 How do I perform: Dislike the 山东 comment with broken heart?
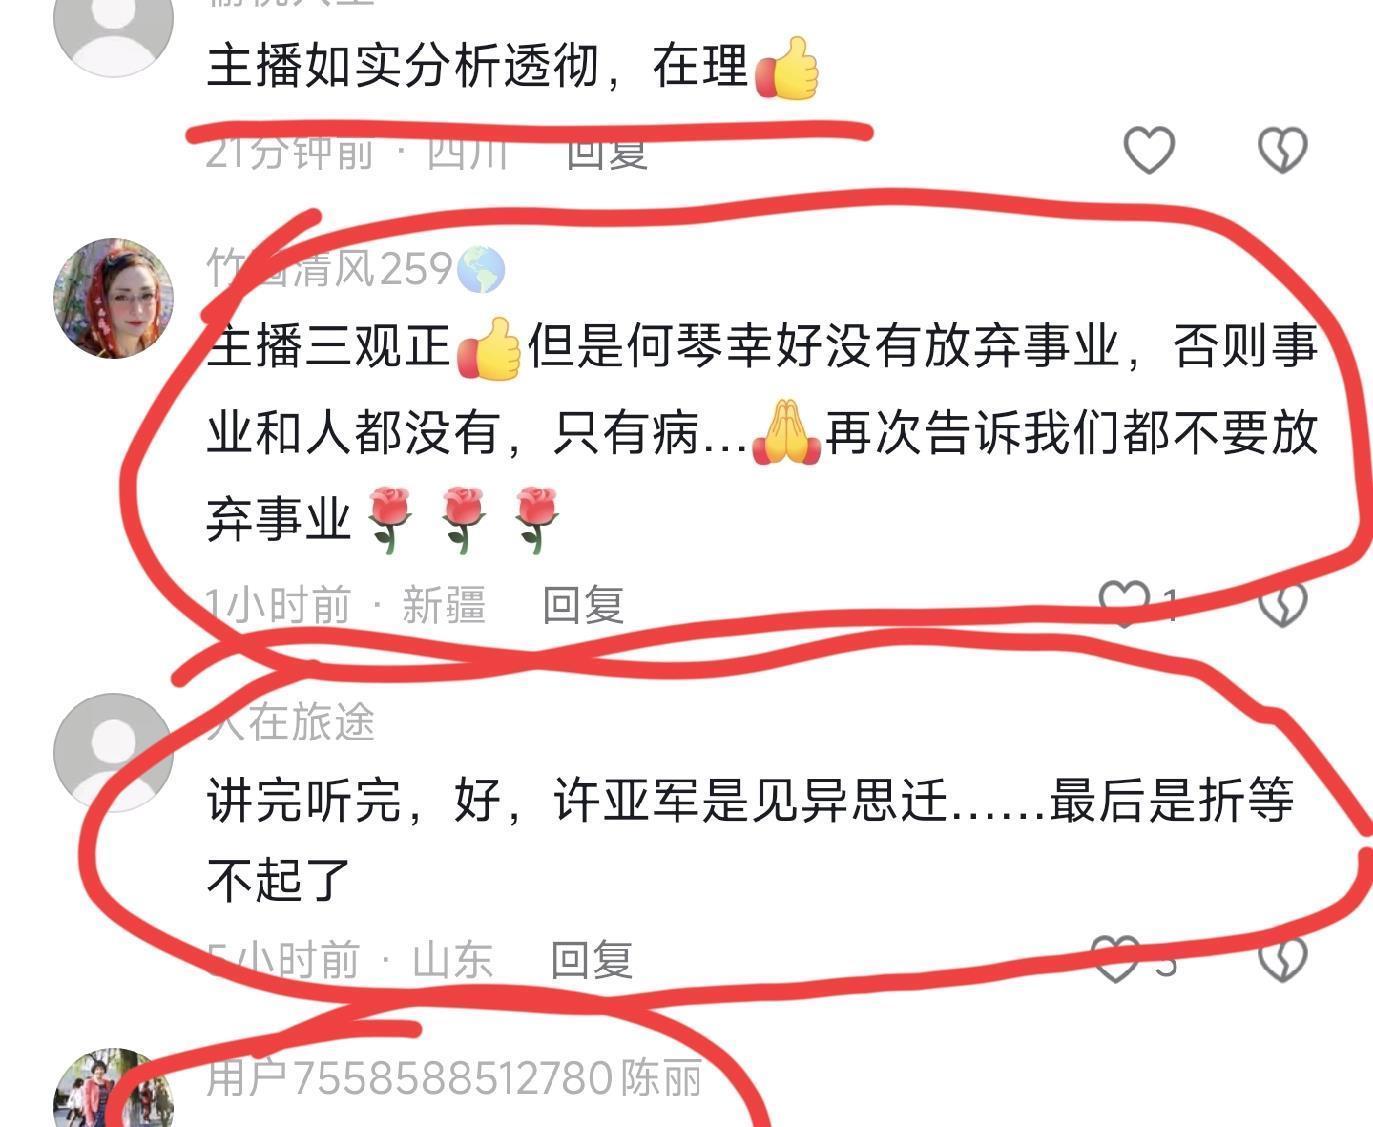pyautogui.click(x=1281, y=960)
